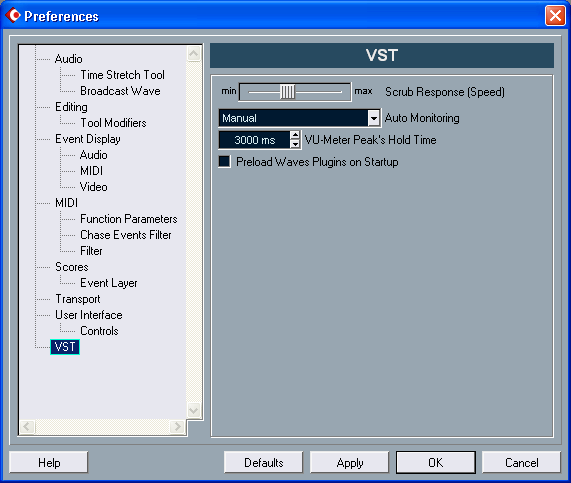
Task: Click the Defaults button
Action: coord(264,463)
